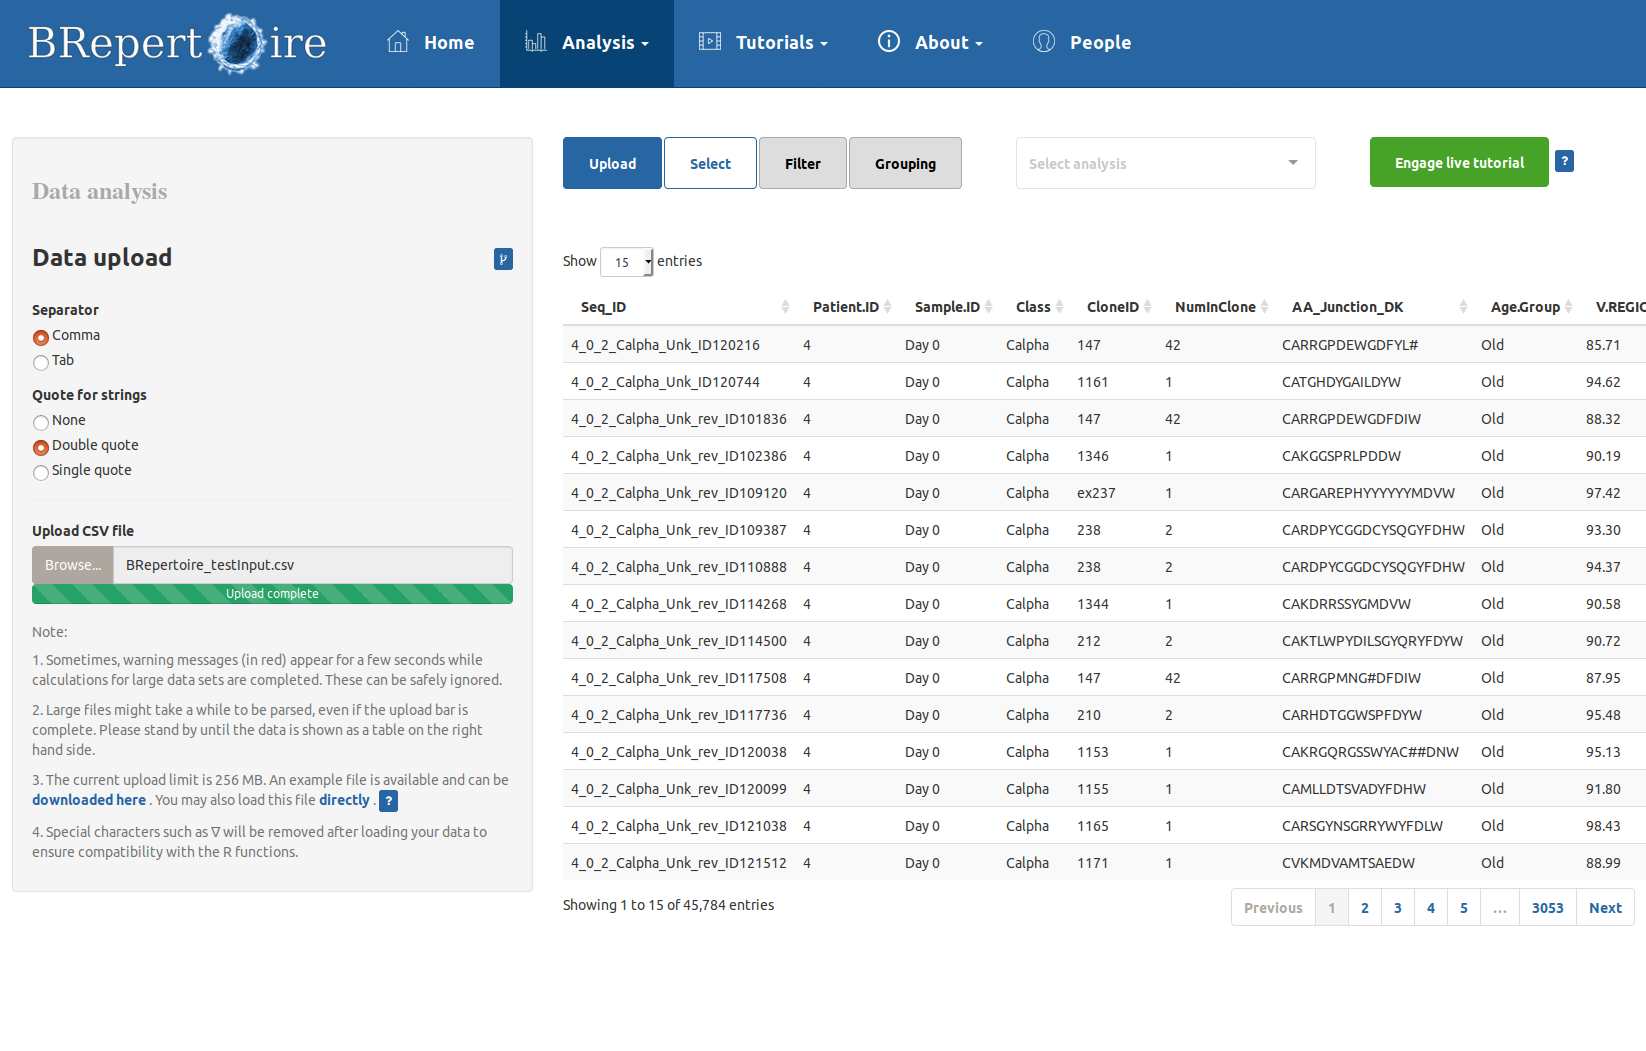Switch to the Grouping tab
Viewport: 1646px width, 1051px height.
pyautogui.click(x=904, y=163)
